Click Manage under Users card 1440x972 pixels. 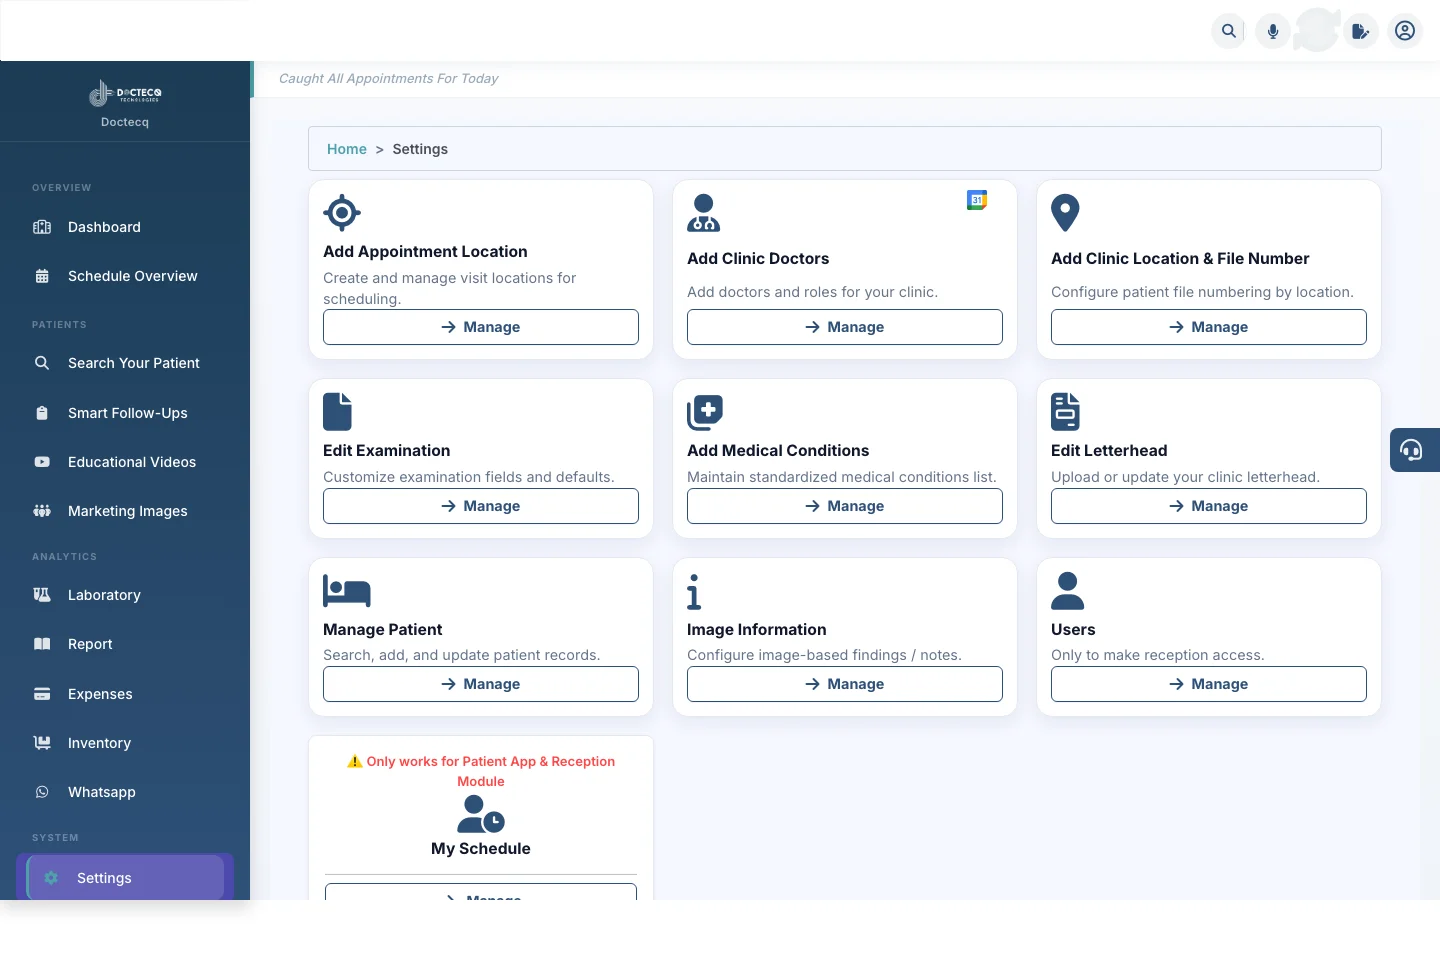tap(1209, 684)
